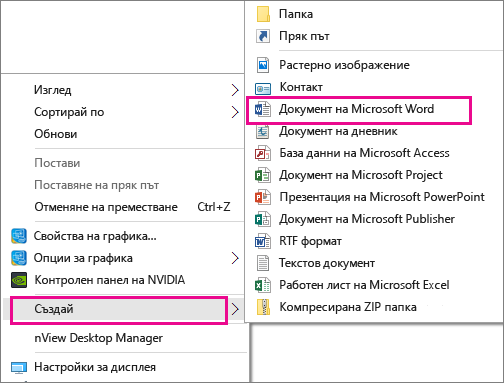Click the NVIDIA control panel icon
Viewport: 504px width, 383px height.
pos(19,280)
